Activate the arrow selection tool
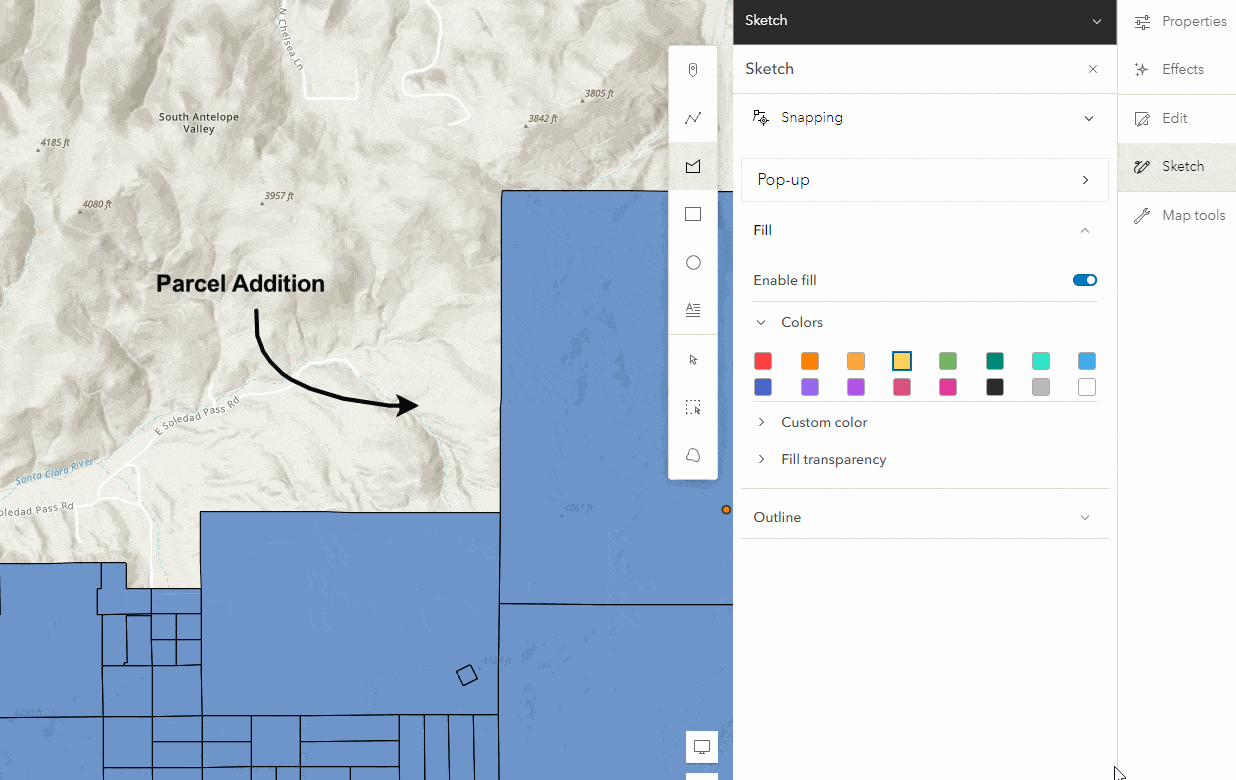 [692, 358]
